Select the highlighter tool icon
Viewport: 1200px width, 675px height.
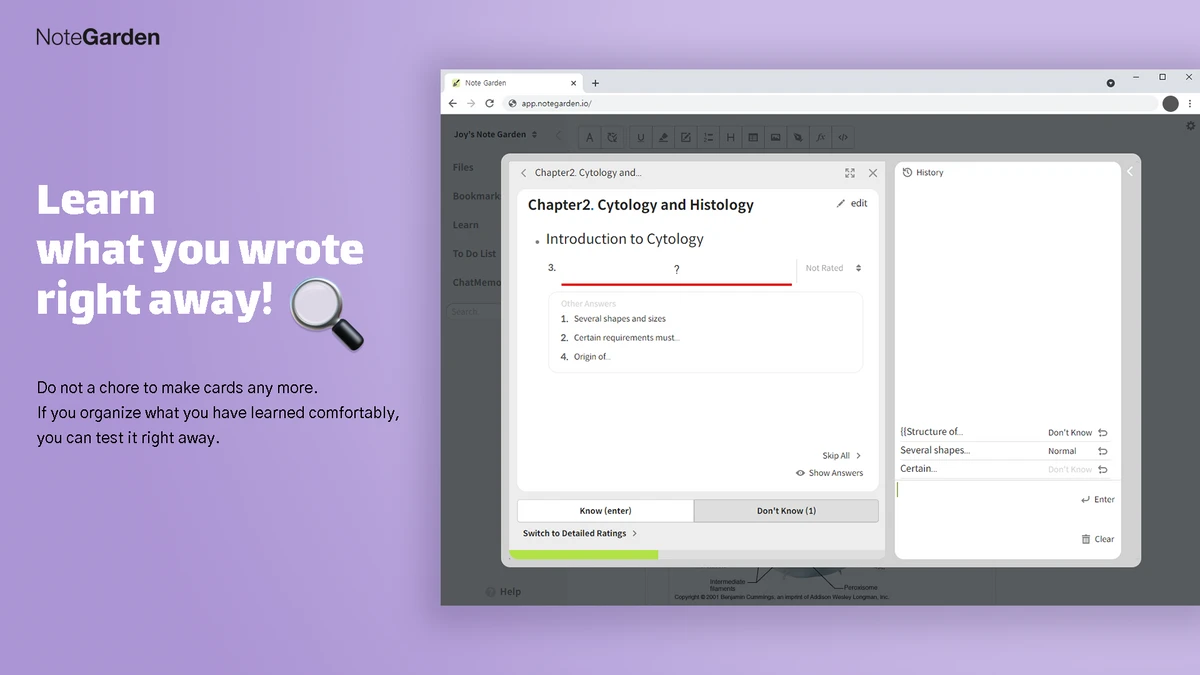(x=662, y=138)
